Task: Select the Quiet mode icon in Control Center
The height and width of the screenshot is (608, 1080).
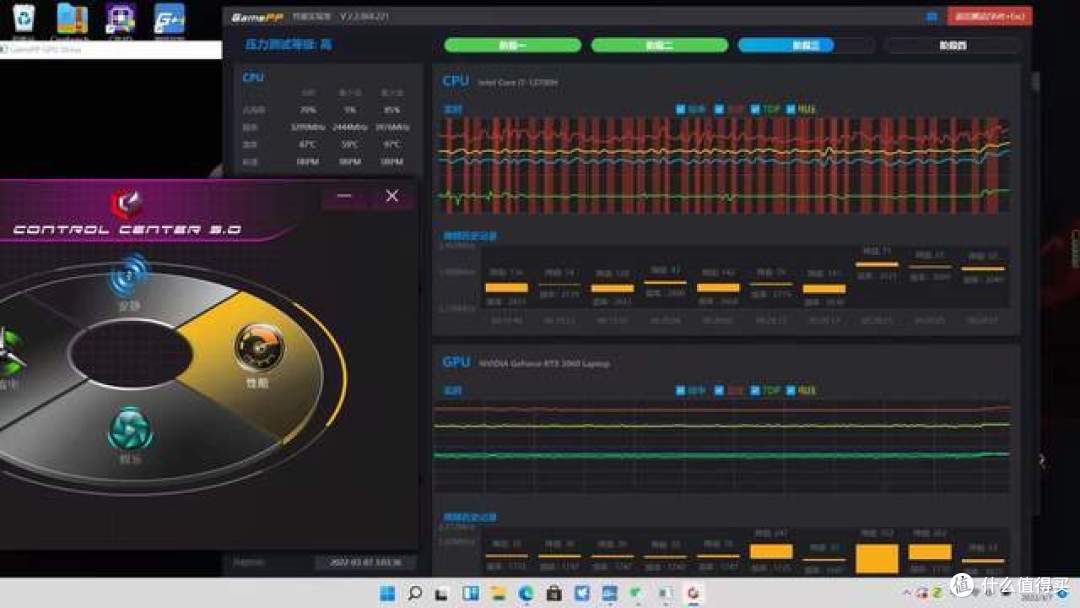Action: coord(130,275)
